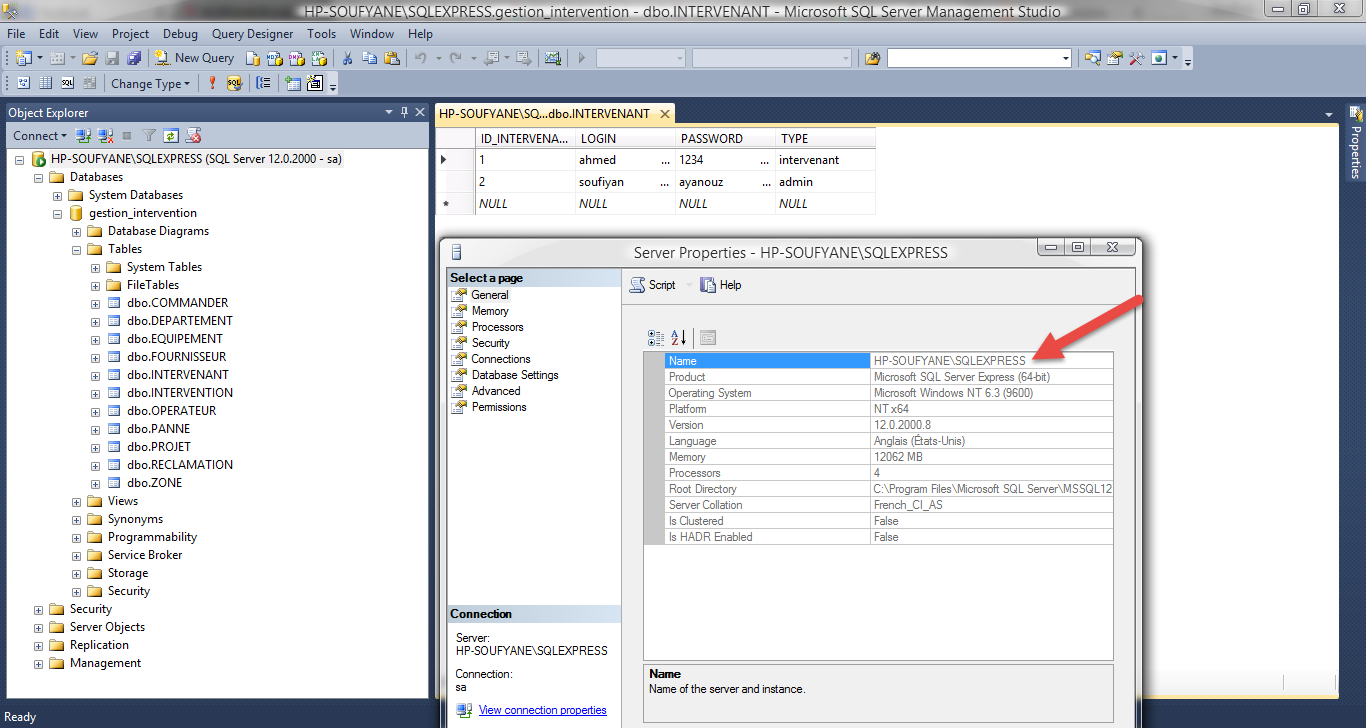Click the Execute SQL red exclamation icon
Screen dimensions: 1366x728
(x=212, y=83)
